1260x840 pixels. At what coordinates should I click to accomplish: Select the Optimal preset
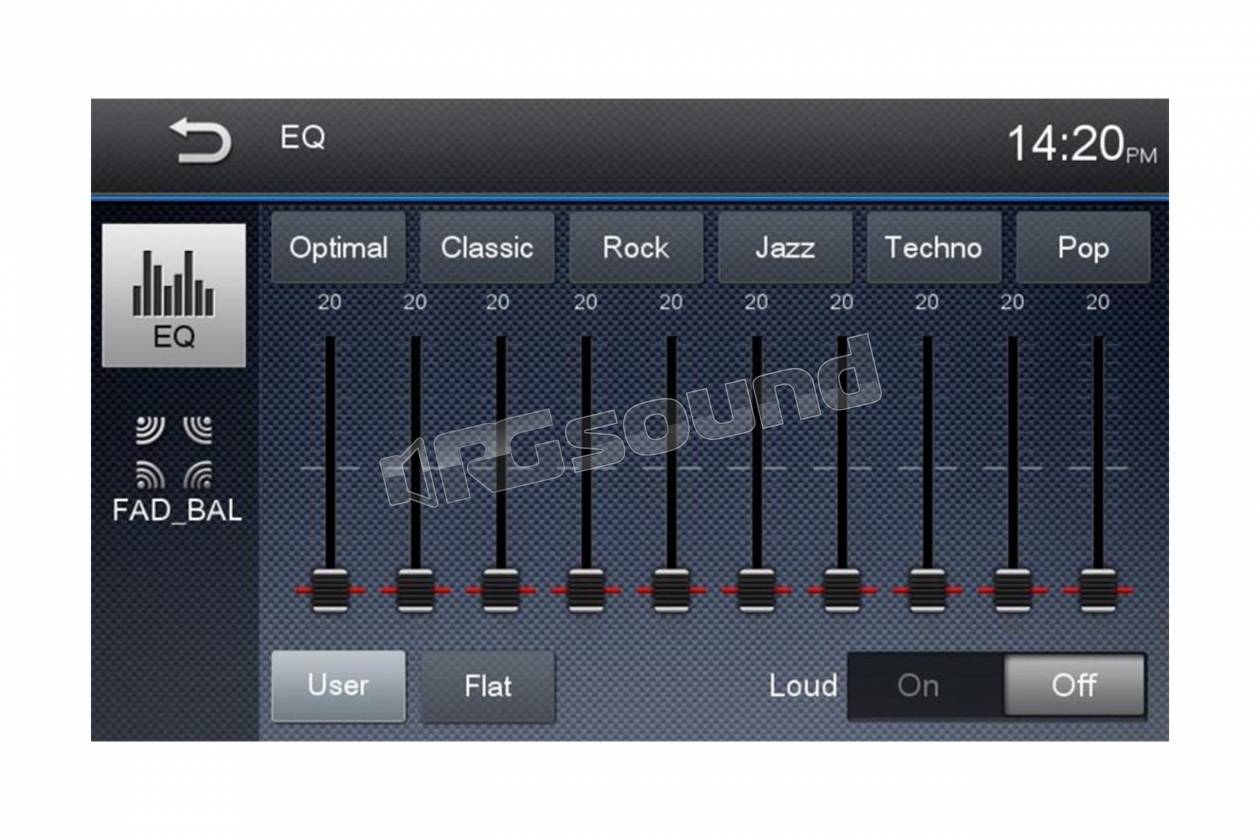coord(338,247)
